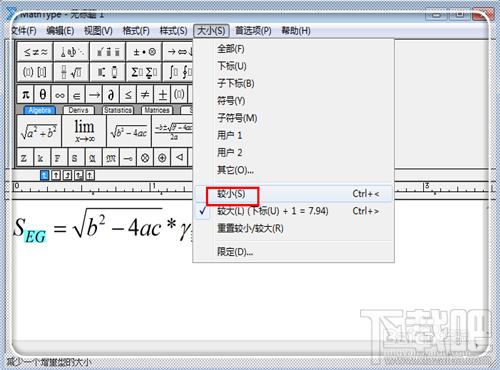The width and height of the screenshot is (500, 370).
Task: Open the summation templates palette
Action: (144, 72)
